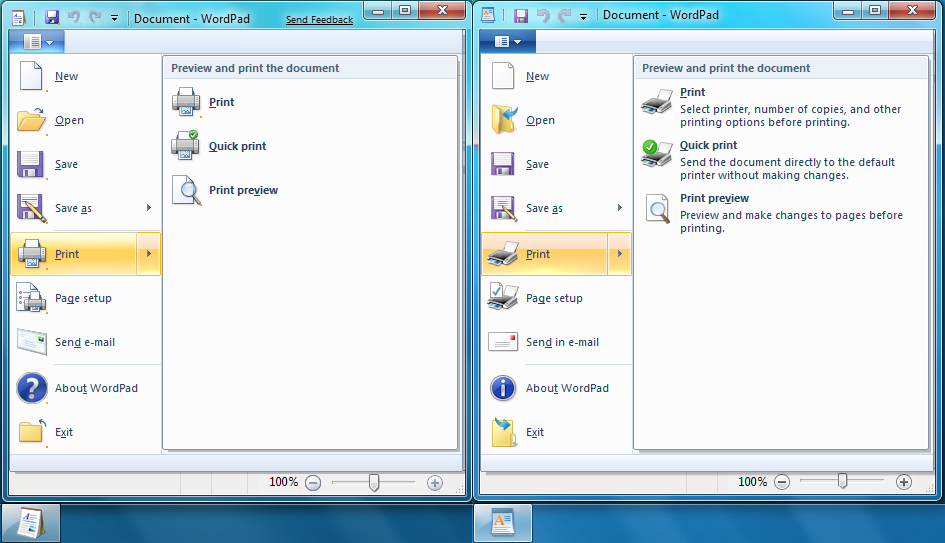Click Redo arrow in left window title bar
Image resolution: width=945 pixels, height=543 pixels.
[x=95, y=17]
